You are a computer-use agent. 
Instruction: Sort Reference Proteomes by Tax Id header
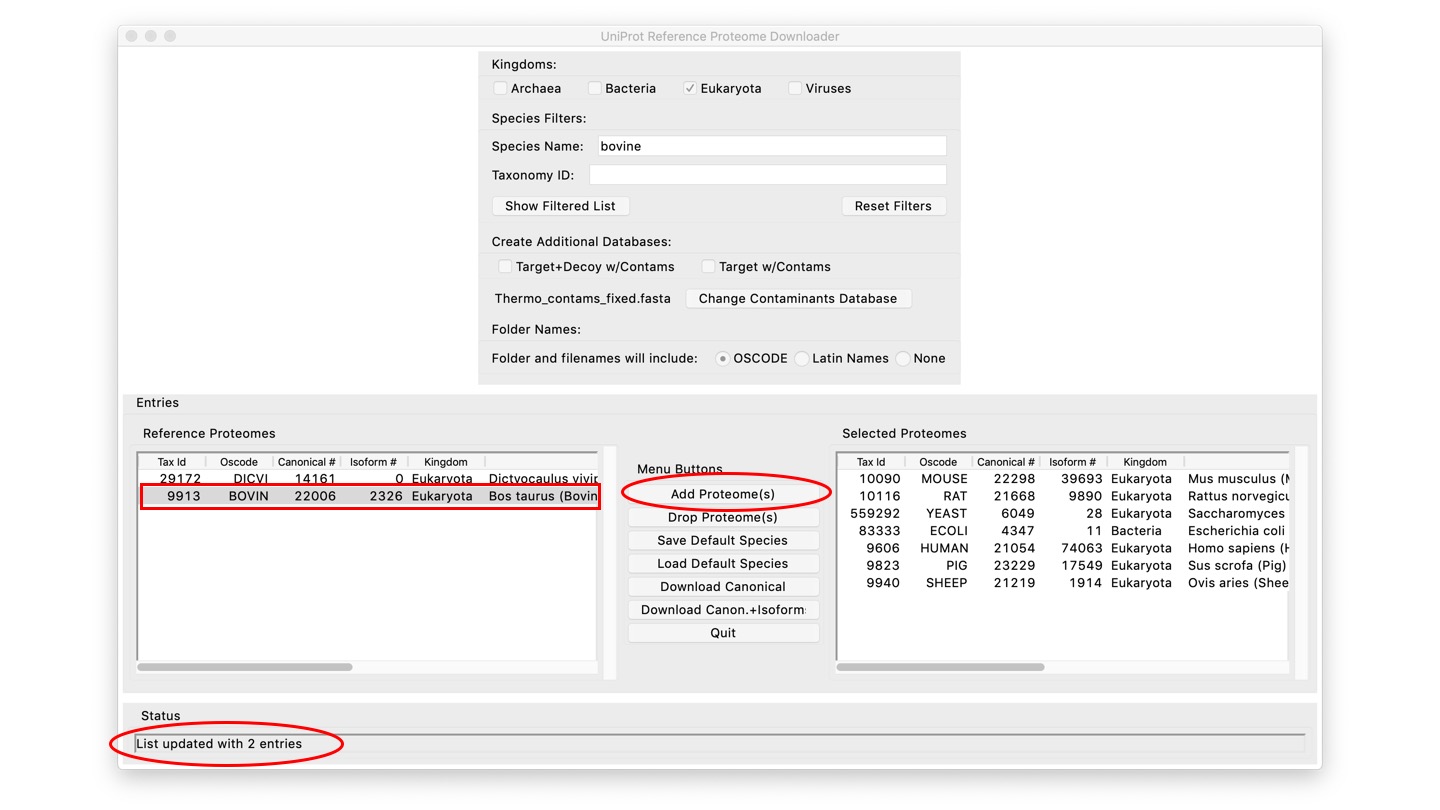[172, 462]
